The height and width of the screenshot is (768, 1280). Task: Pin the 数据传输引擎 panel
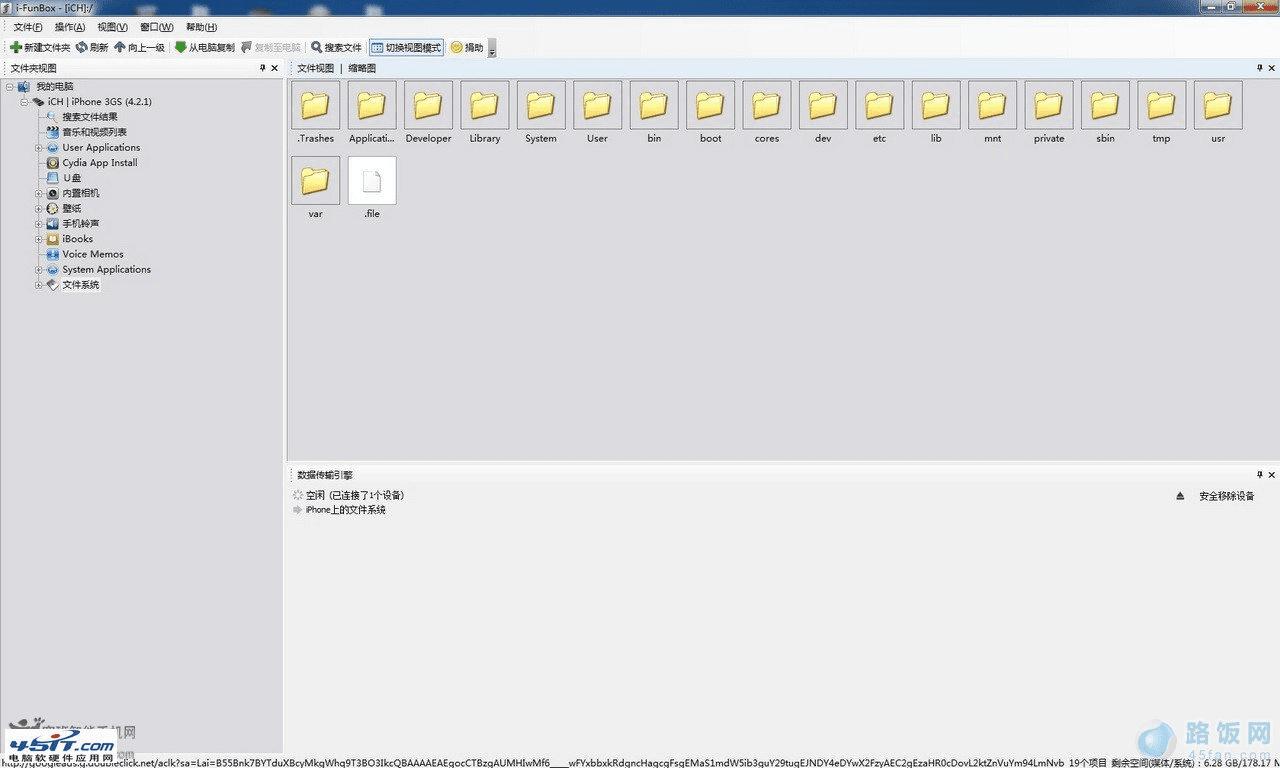[1259, 474]
